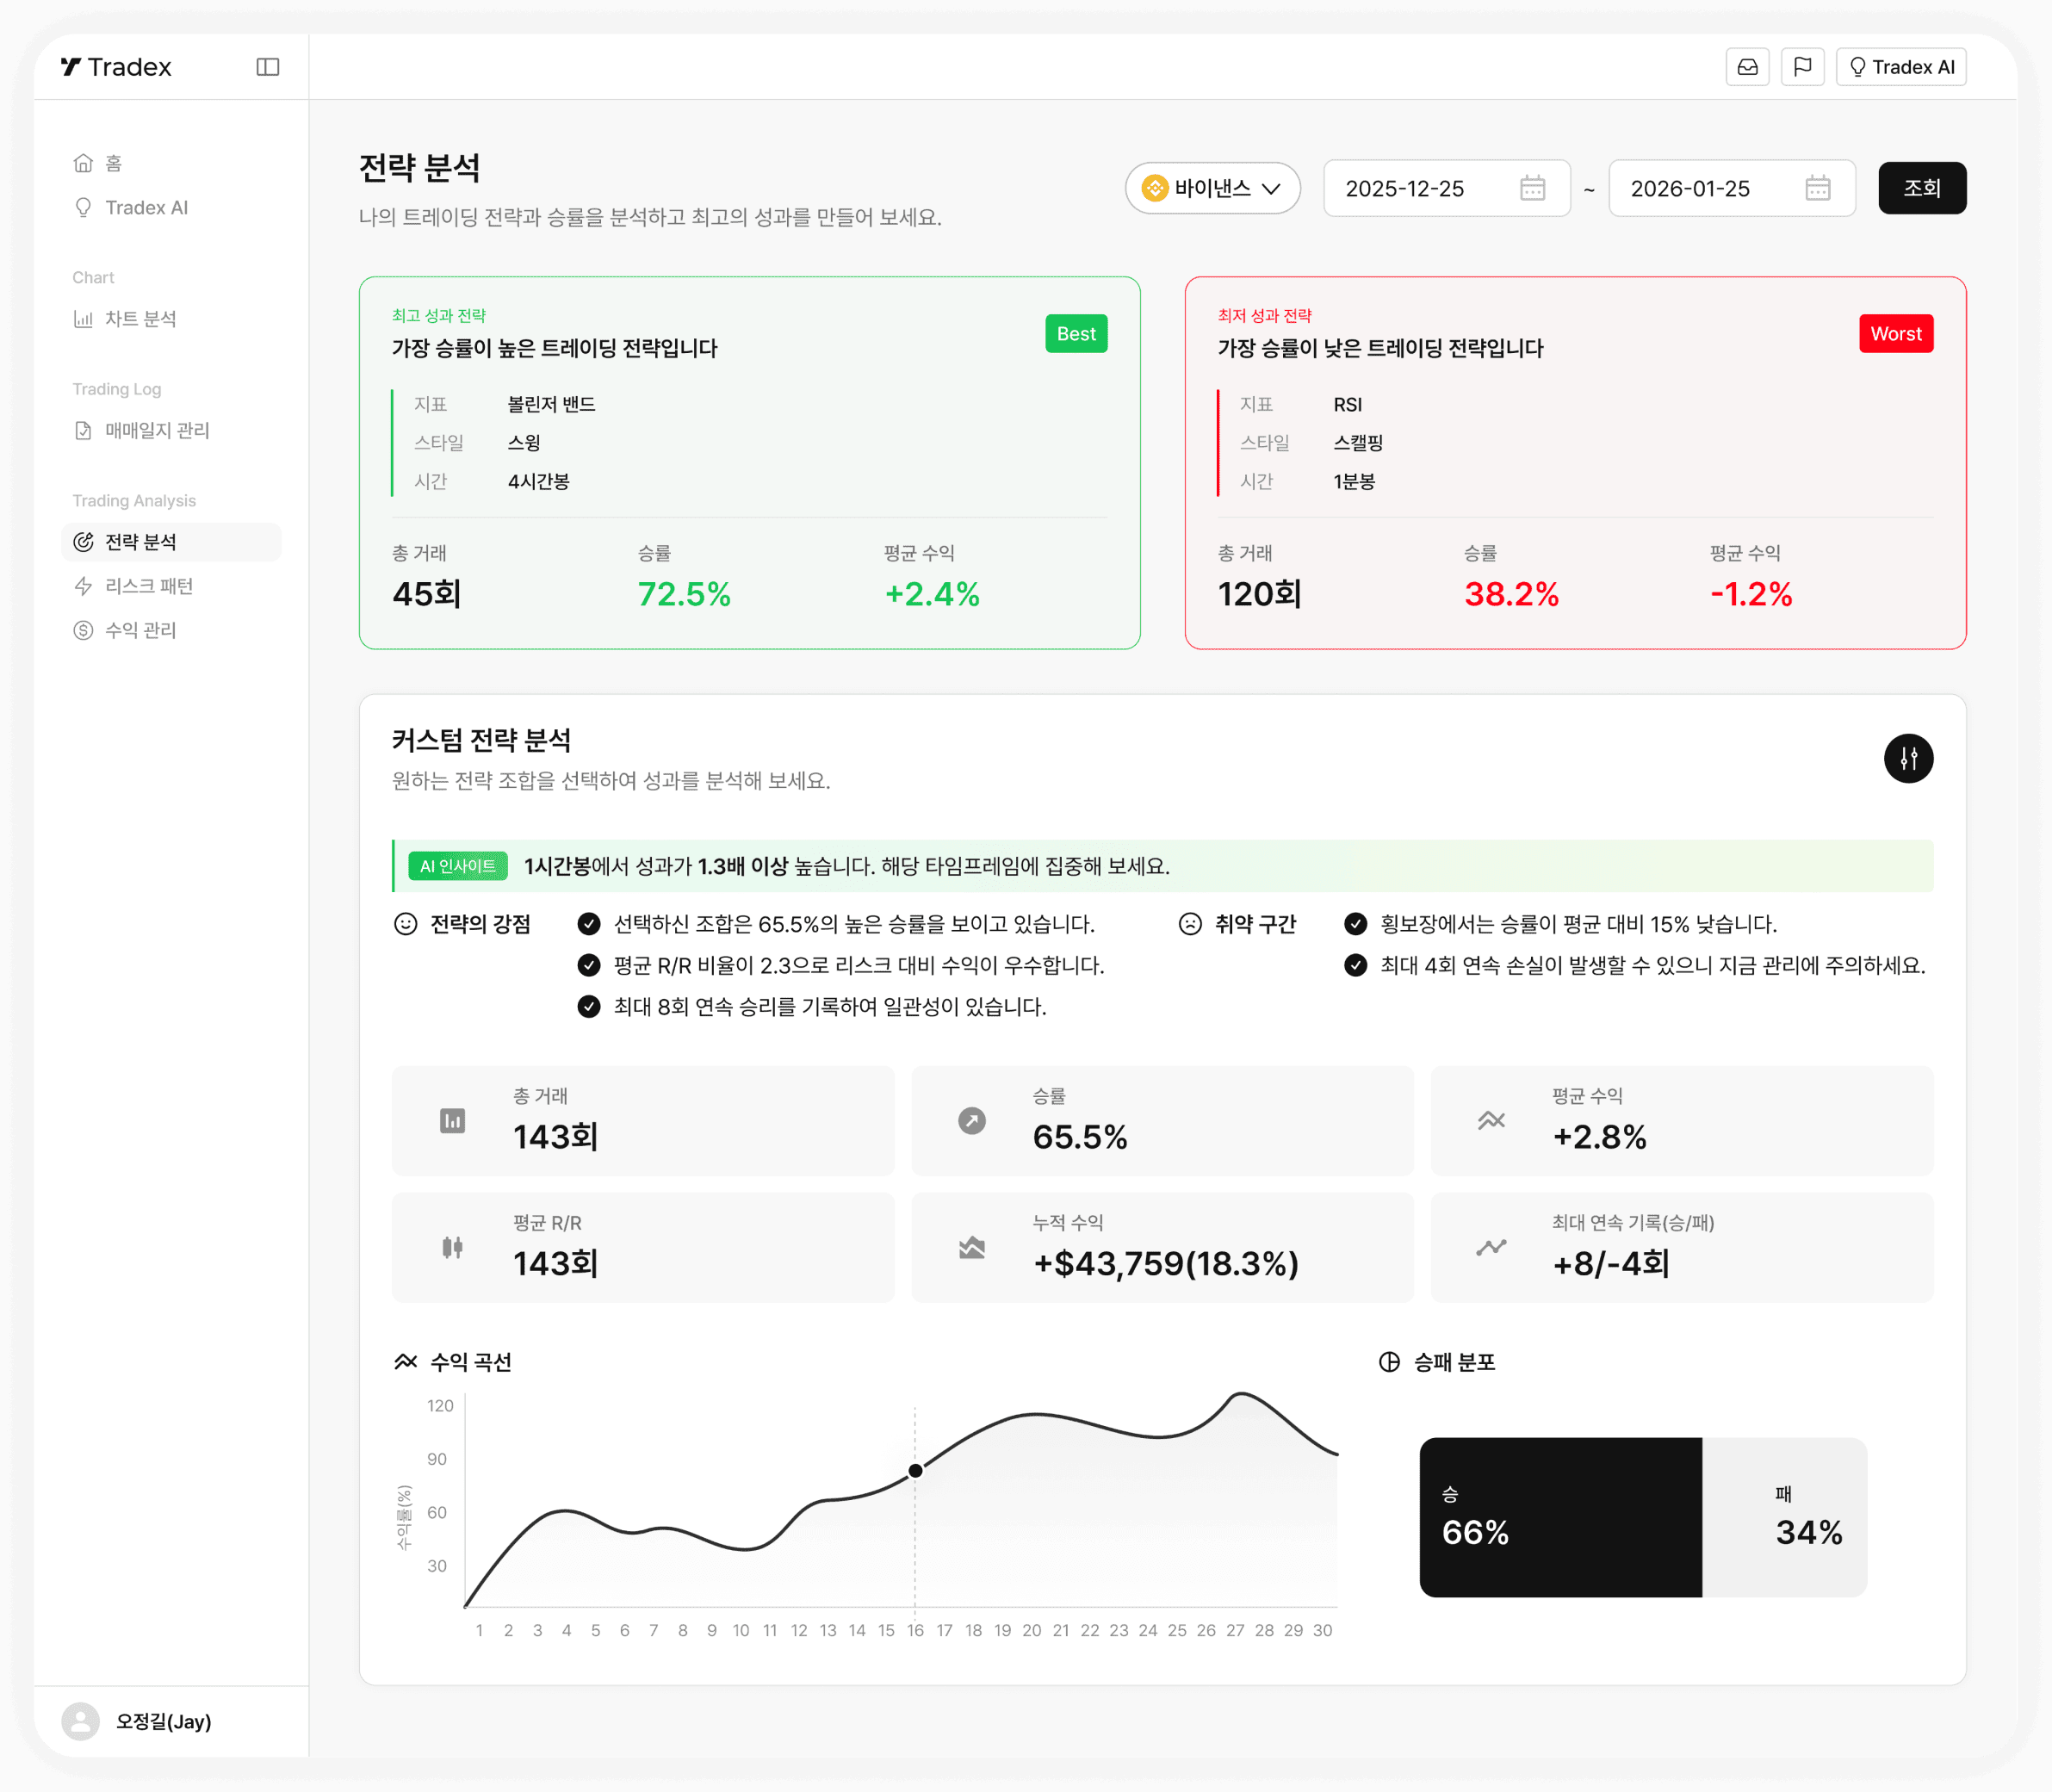
Task: Click the 누적 수익 area chart icon
Action: (x=971, y=1247)
